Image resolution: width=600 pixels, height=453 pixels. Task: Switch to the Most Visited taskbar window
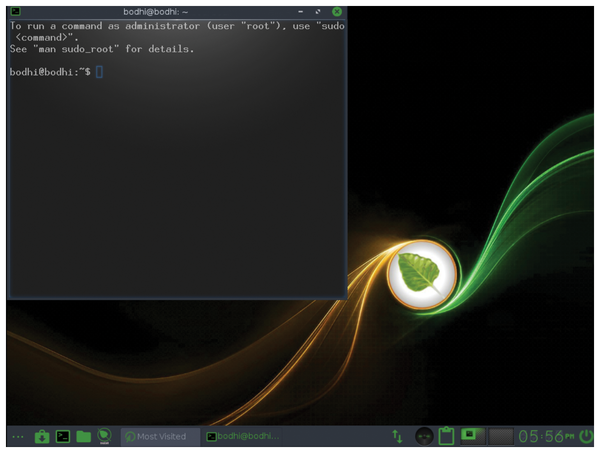coord(160,437)
